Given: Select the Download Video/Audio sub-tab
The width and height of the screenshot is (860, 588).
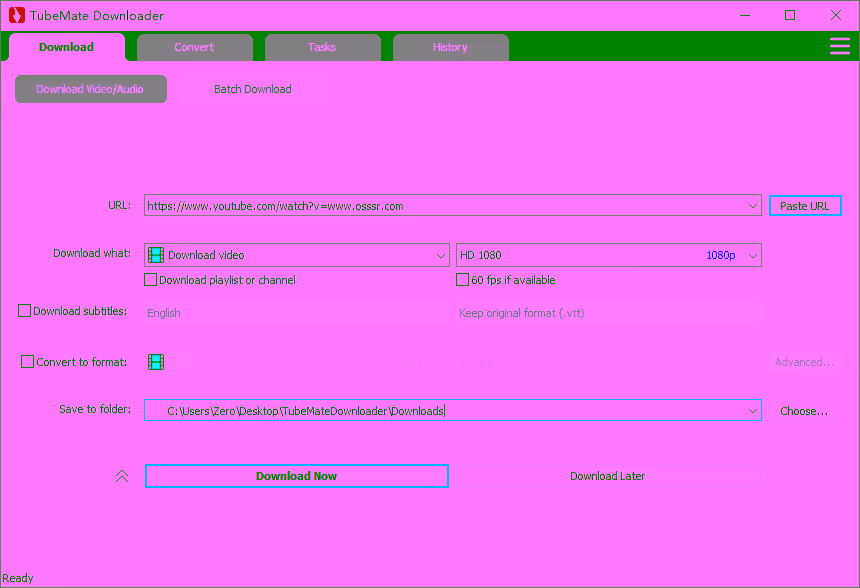Looking at the screenshot, I should [90, 89].
